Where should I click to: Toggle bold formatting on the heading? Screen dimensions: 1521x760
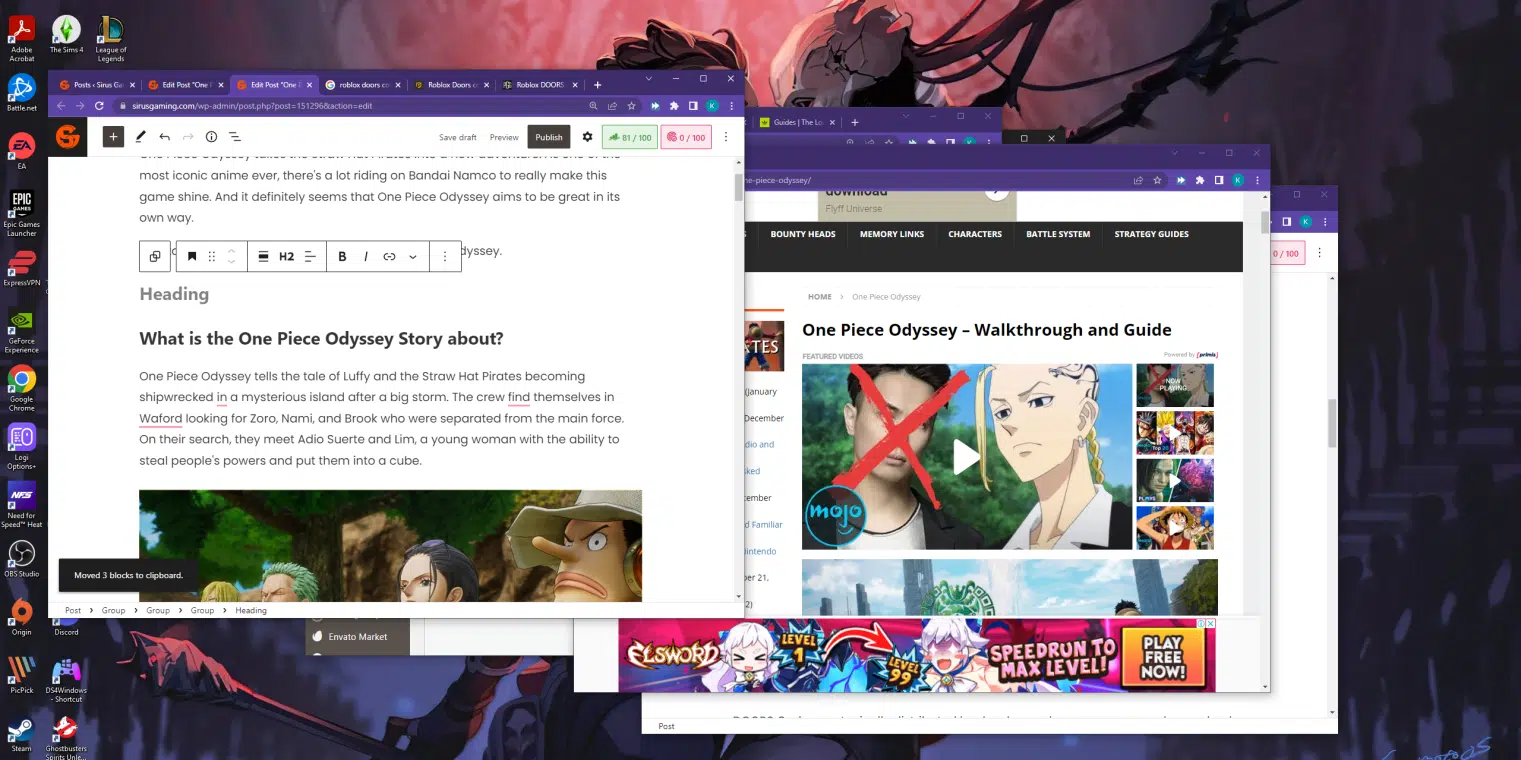(x=342, y=257)
